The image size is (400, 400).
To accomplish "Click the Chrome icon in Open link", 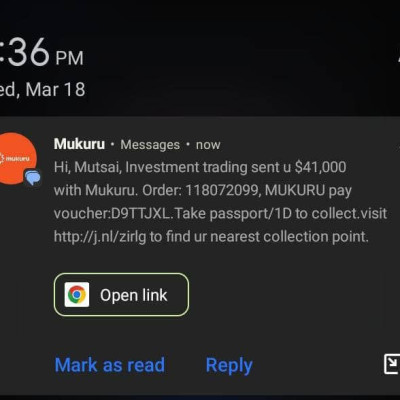I will tap(77, 295).
